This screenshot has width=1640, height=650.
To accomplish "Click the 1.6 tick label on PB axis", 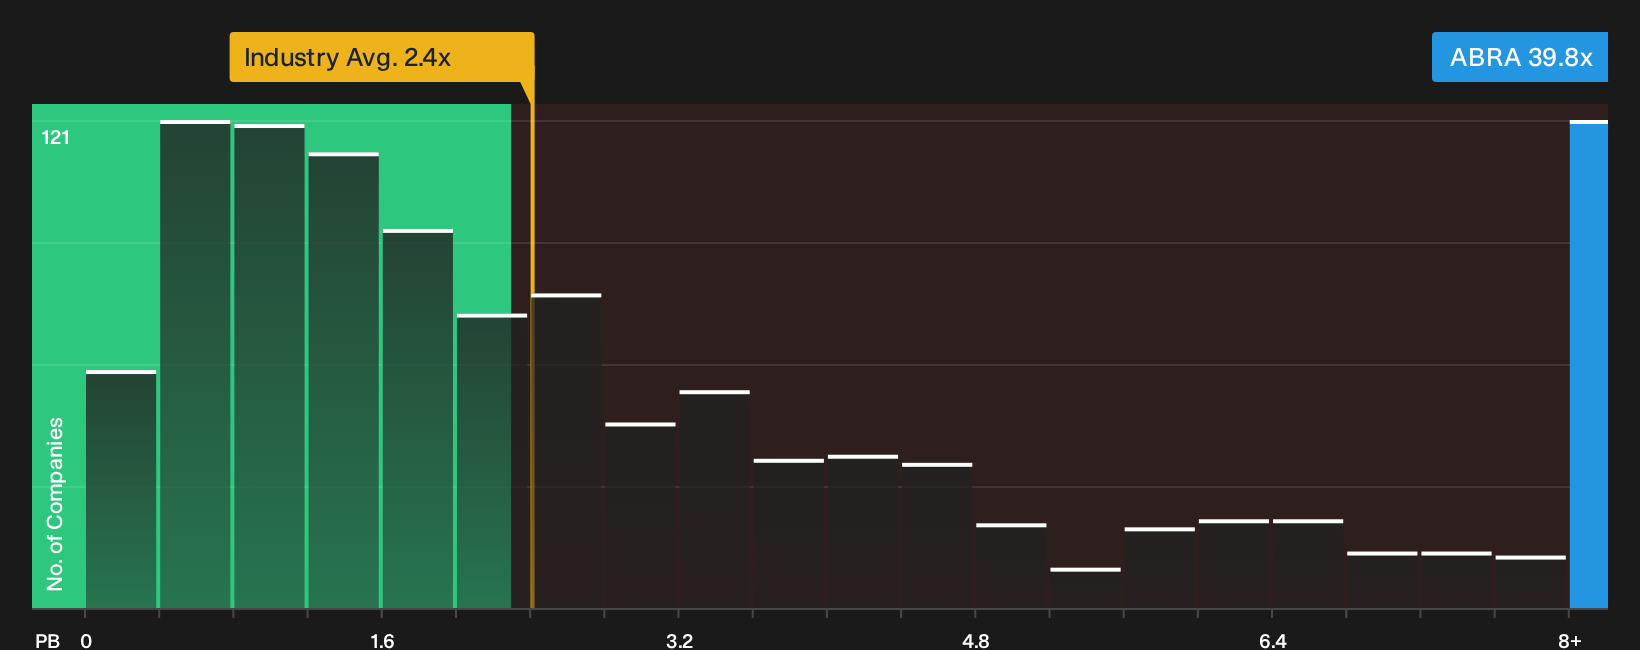I will click(382, 641).
